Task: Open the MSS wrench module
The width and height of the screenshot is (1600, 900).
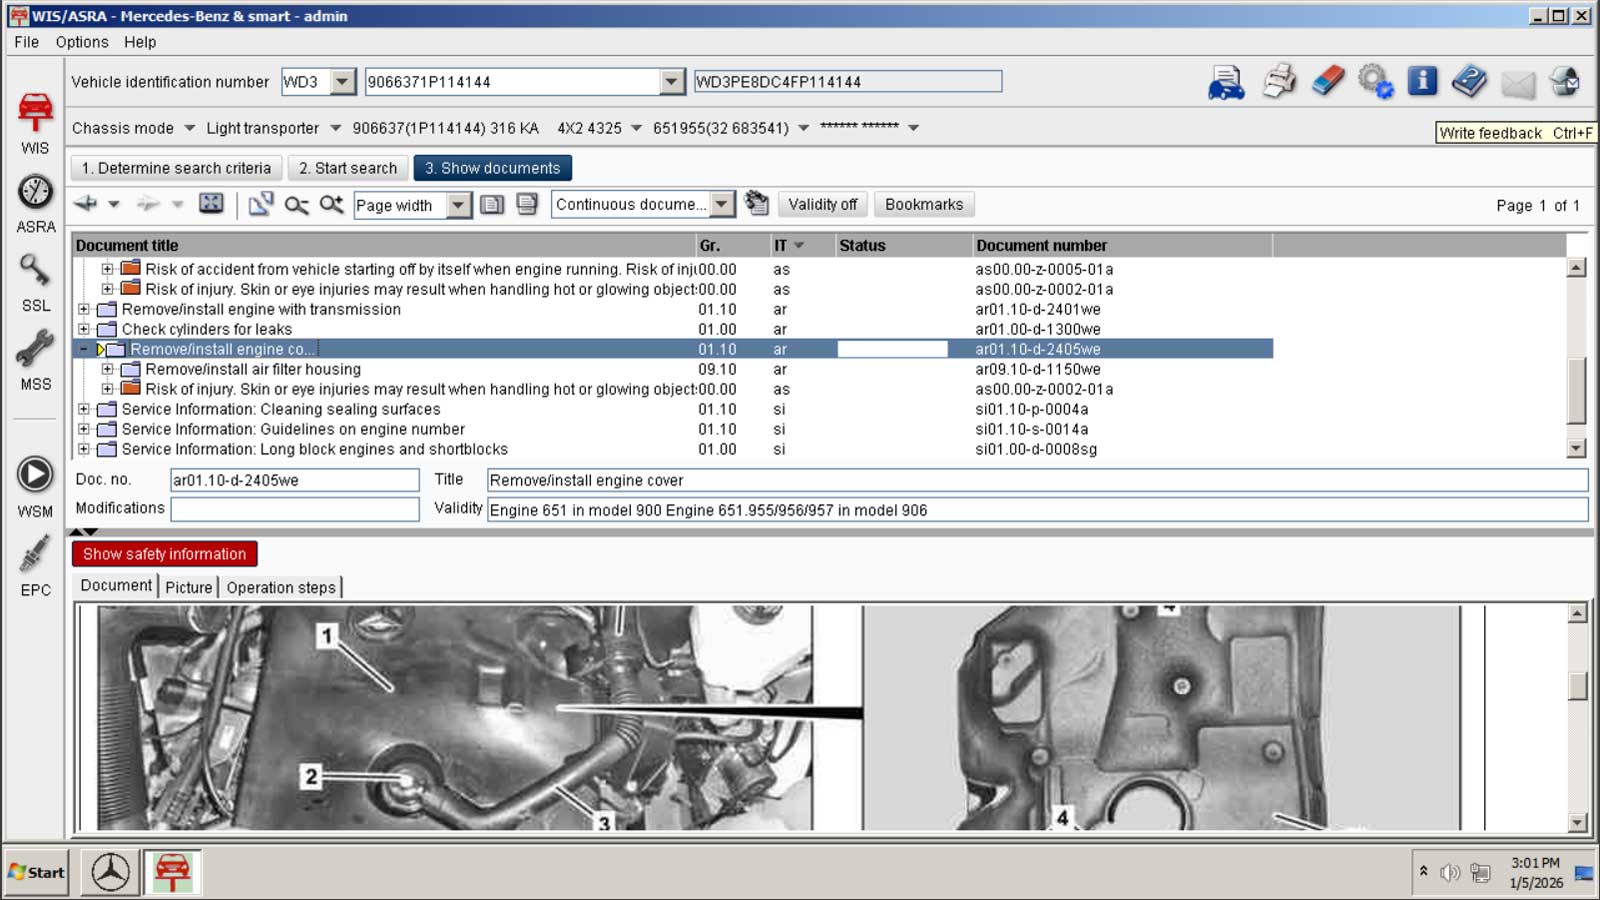Action: 35,349
